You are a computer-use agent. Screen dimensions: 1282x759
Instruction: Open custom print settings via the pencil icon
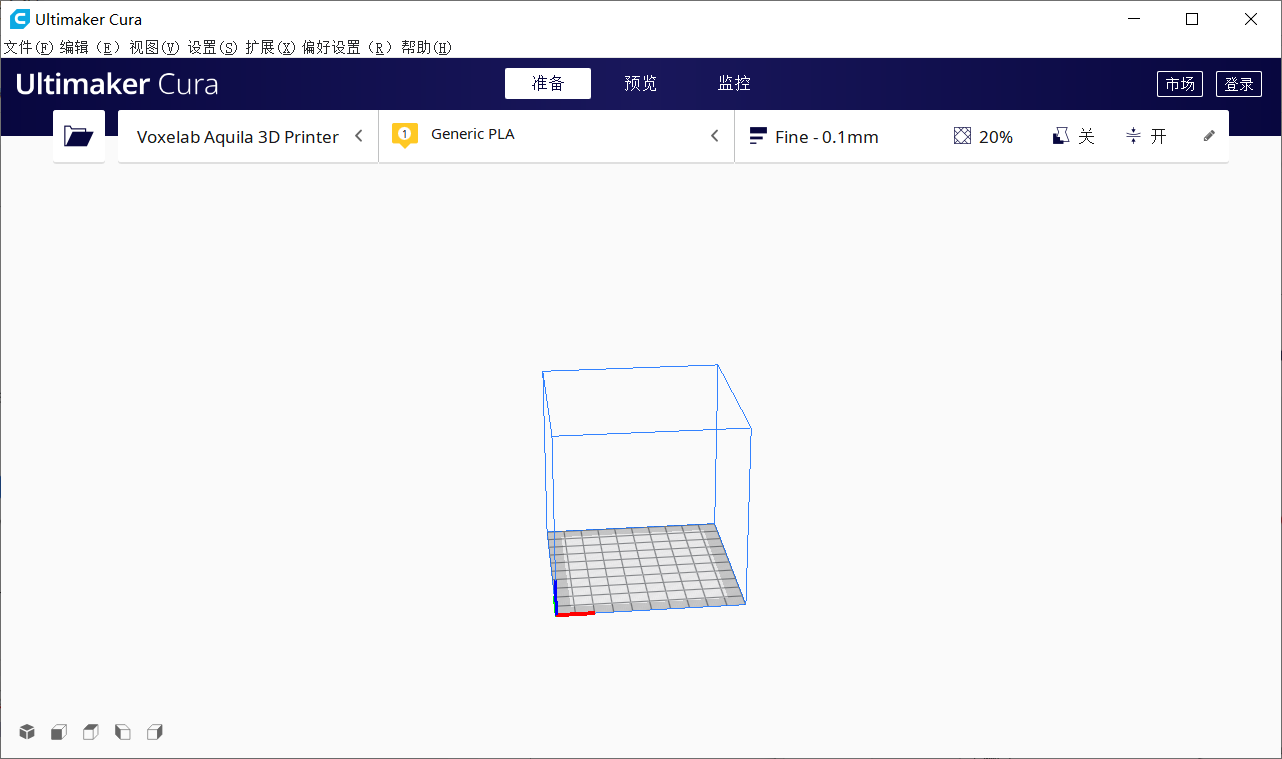(1208, 135)
